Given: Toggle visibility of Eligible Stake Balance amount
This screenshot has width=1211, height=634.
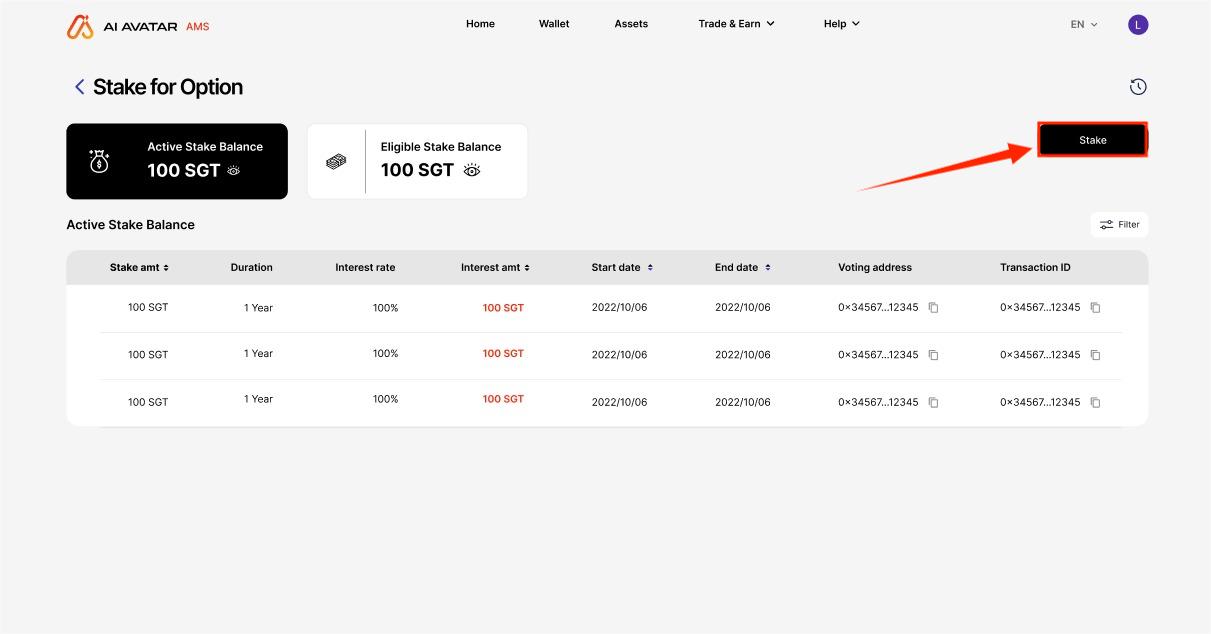Looking at the screenshot, I should (x=472, y=170).
